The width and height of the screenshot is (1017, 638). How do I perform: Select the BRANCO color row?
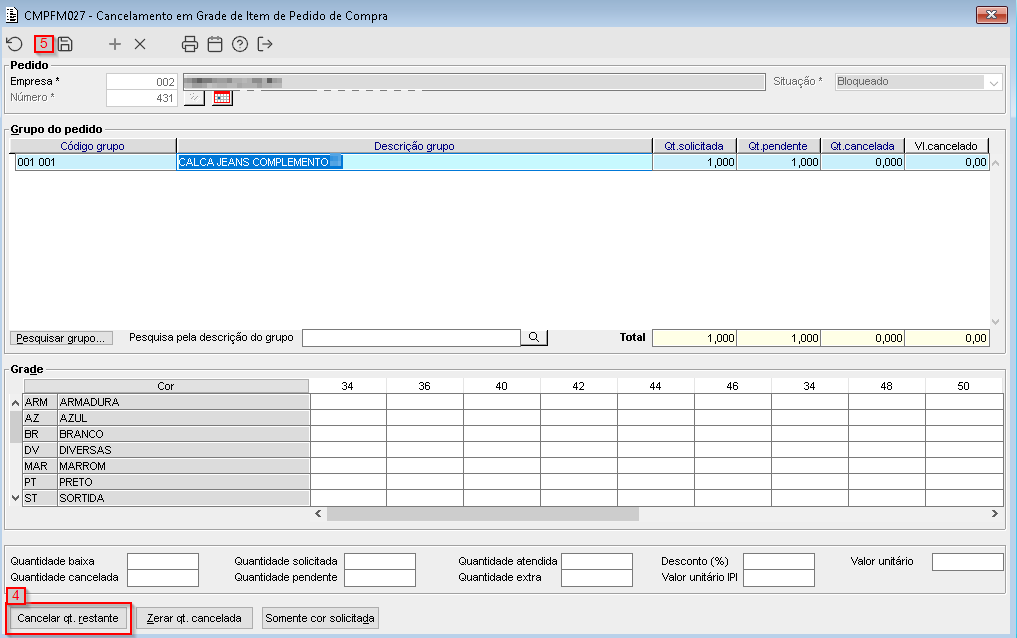[x=166, y=434]
